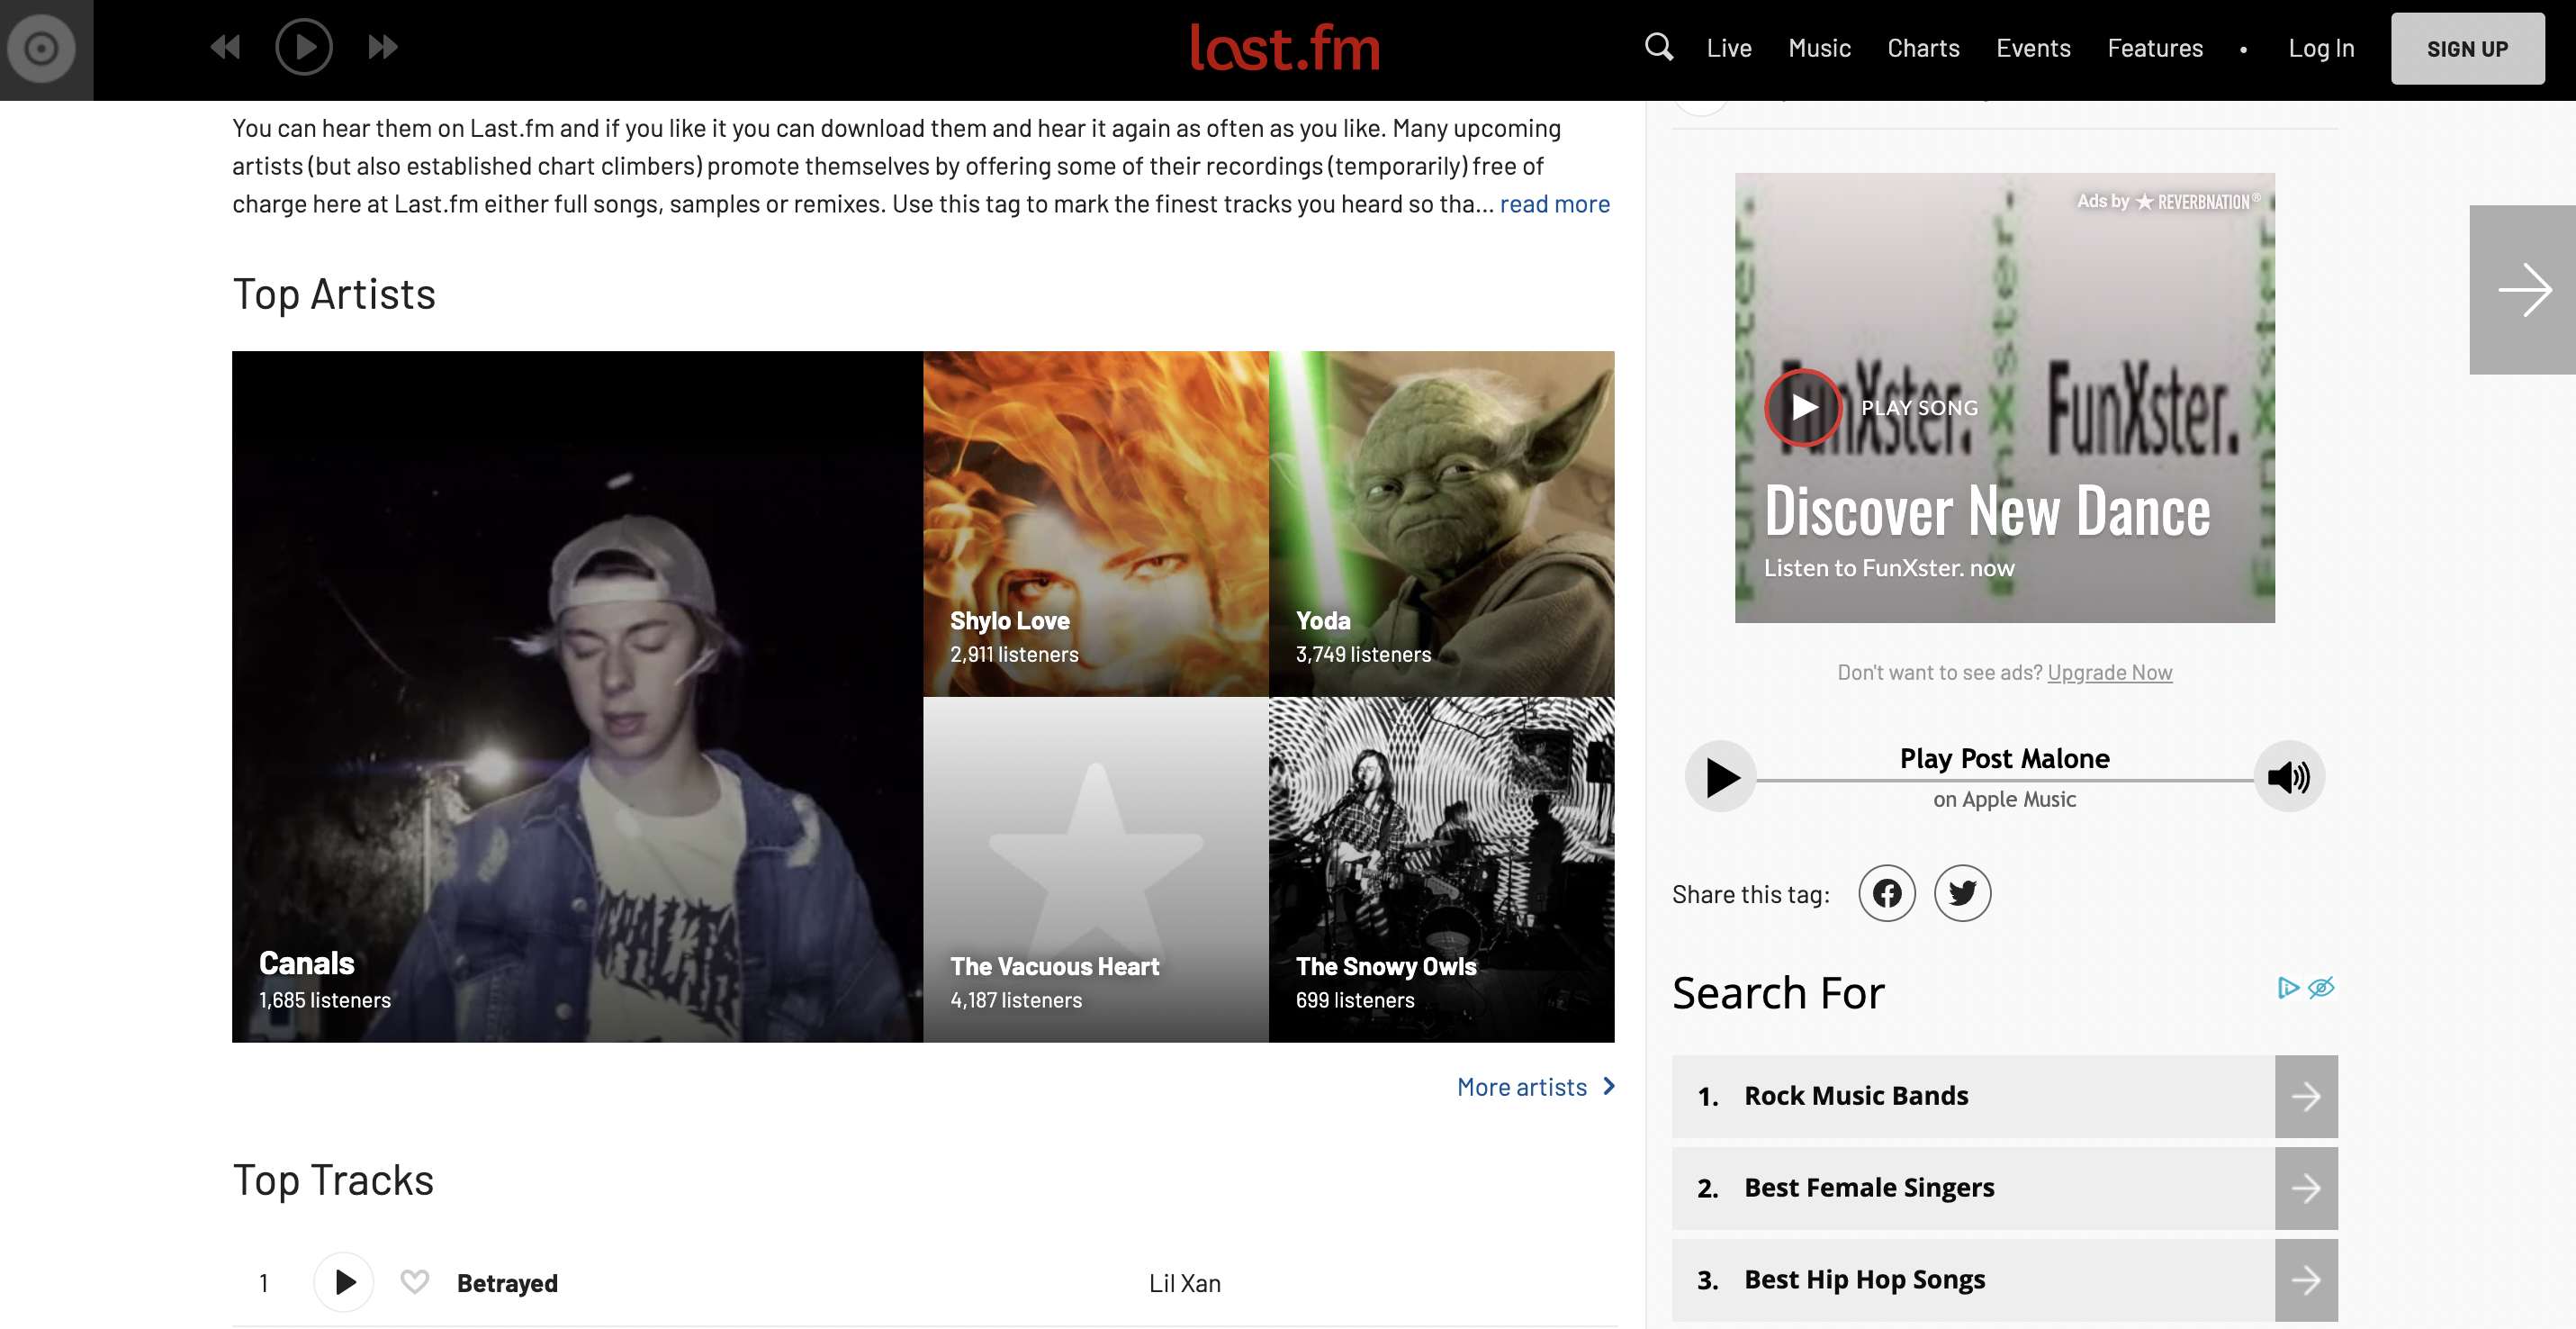Rewind using the previous track icon
Image resolution: width=2576 pixels, height=1329 pixels.
(225, 46)
